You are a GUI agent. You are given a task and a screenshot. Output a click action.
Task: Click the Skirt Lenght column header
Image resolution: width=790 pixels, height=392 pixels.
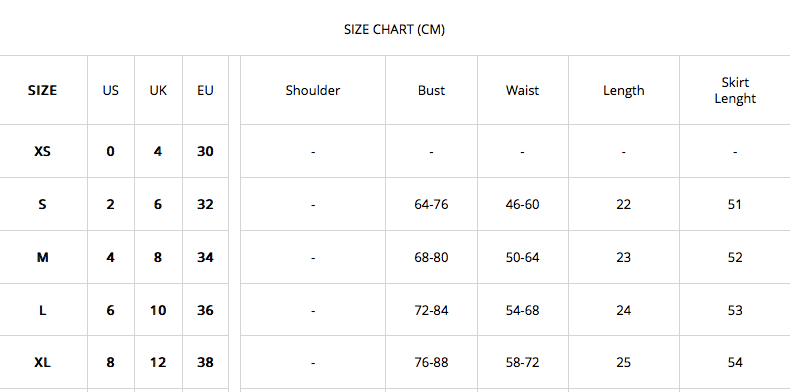[735, 90]
